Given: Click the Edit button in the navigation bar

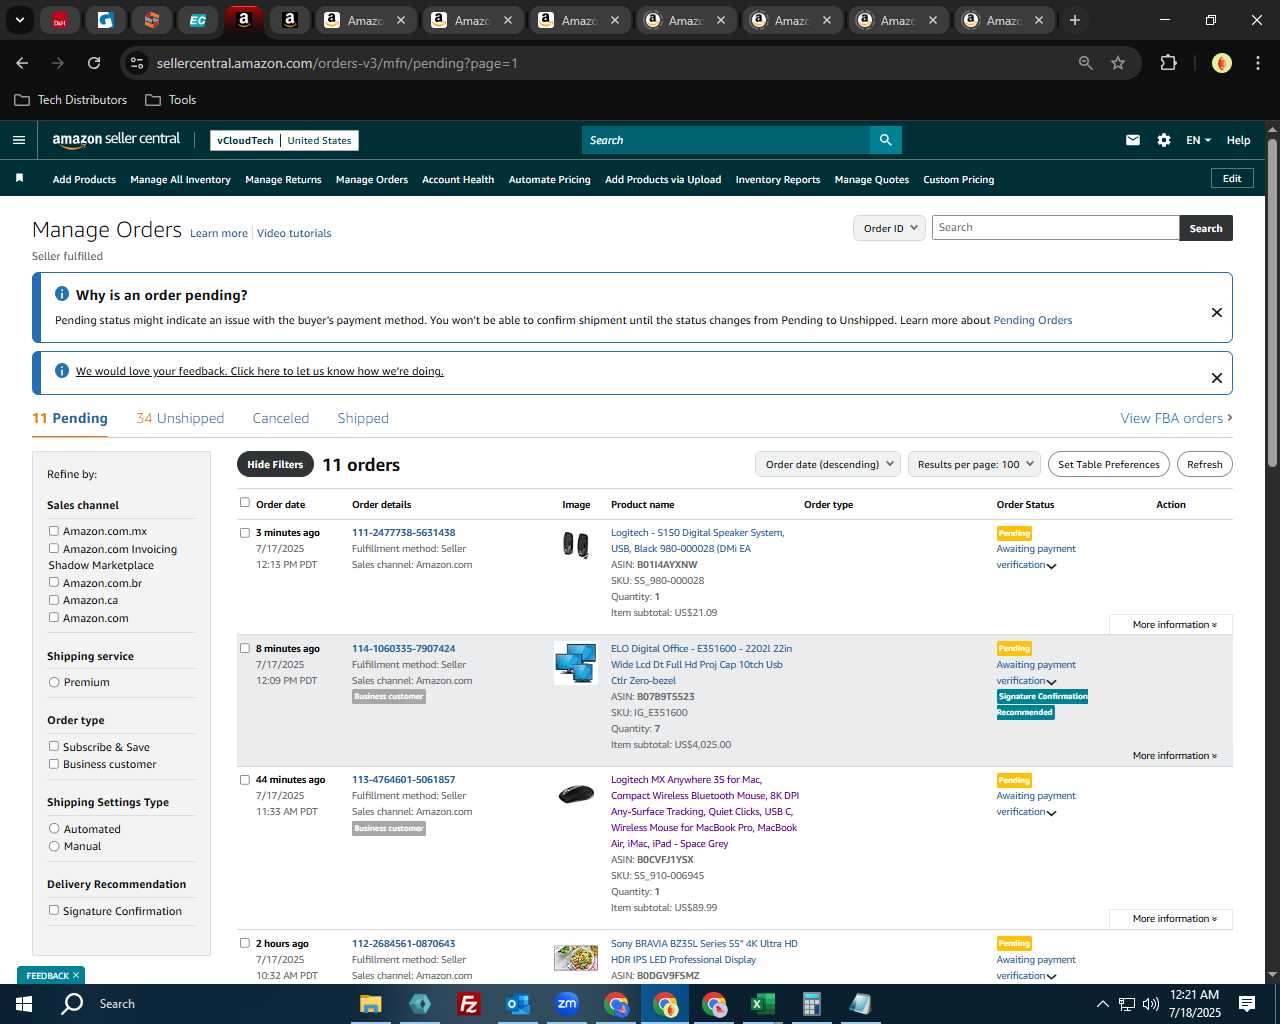Looking at the screenshot, I should coord(1232,178).
